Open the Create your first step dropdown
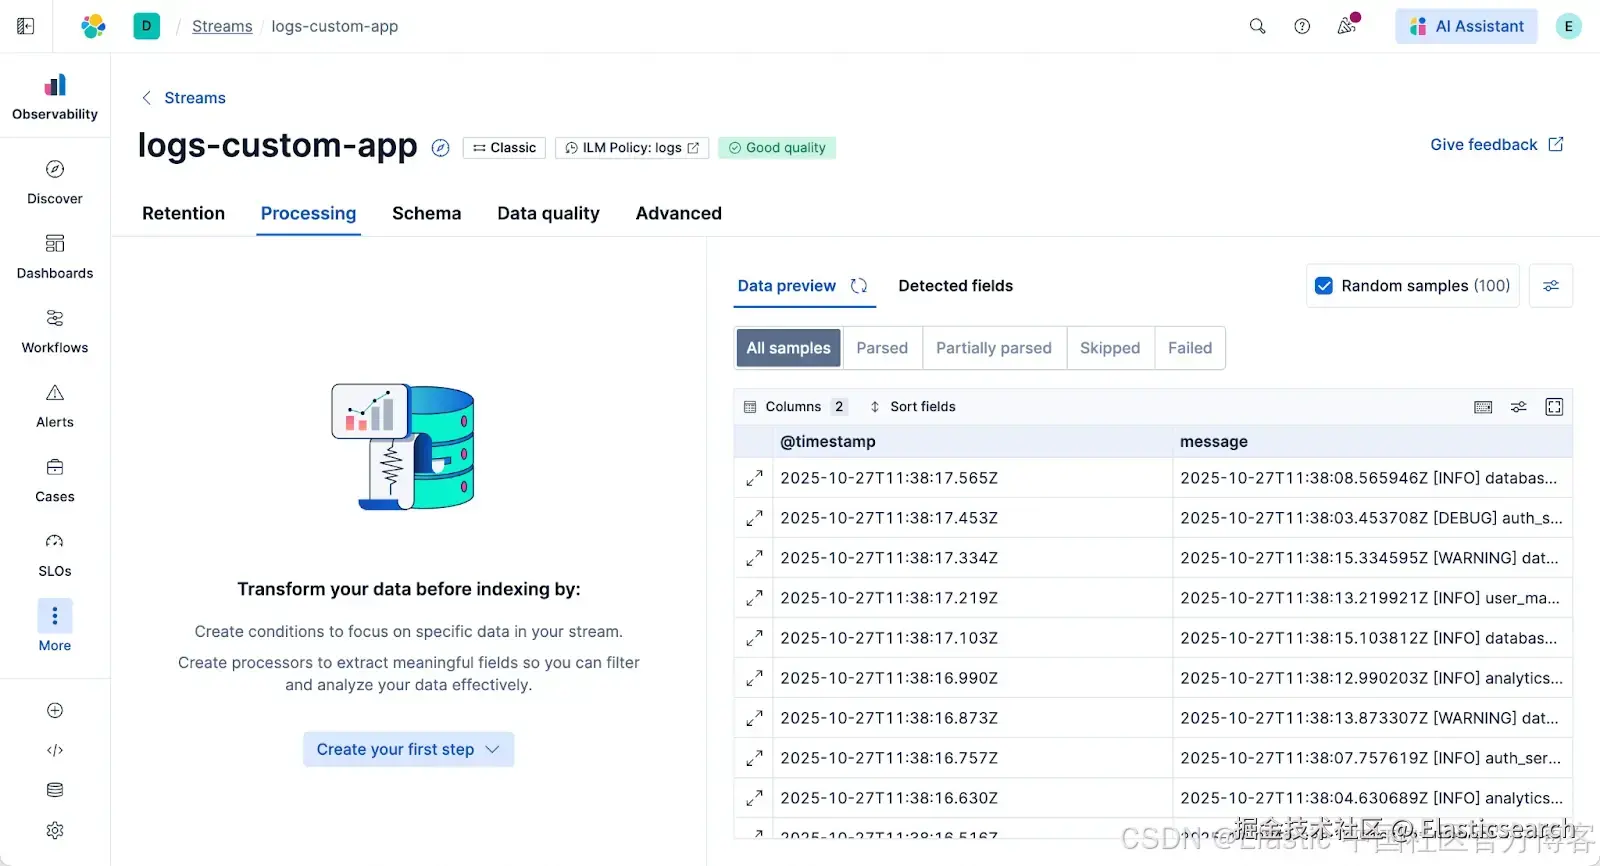This screenshot has width=1600, height=866. [x=408, y=750]
